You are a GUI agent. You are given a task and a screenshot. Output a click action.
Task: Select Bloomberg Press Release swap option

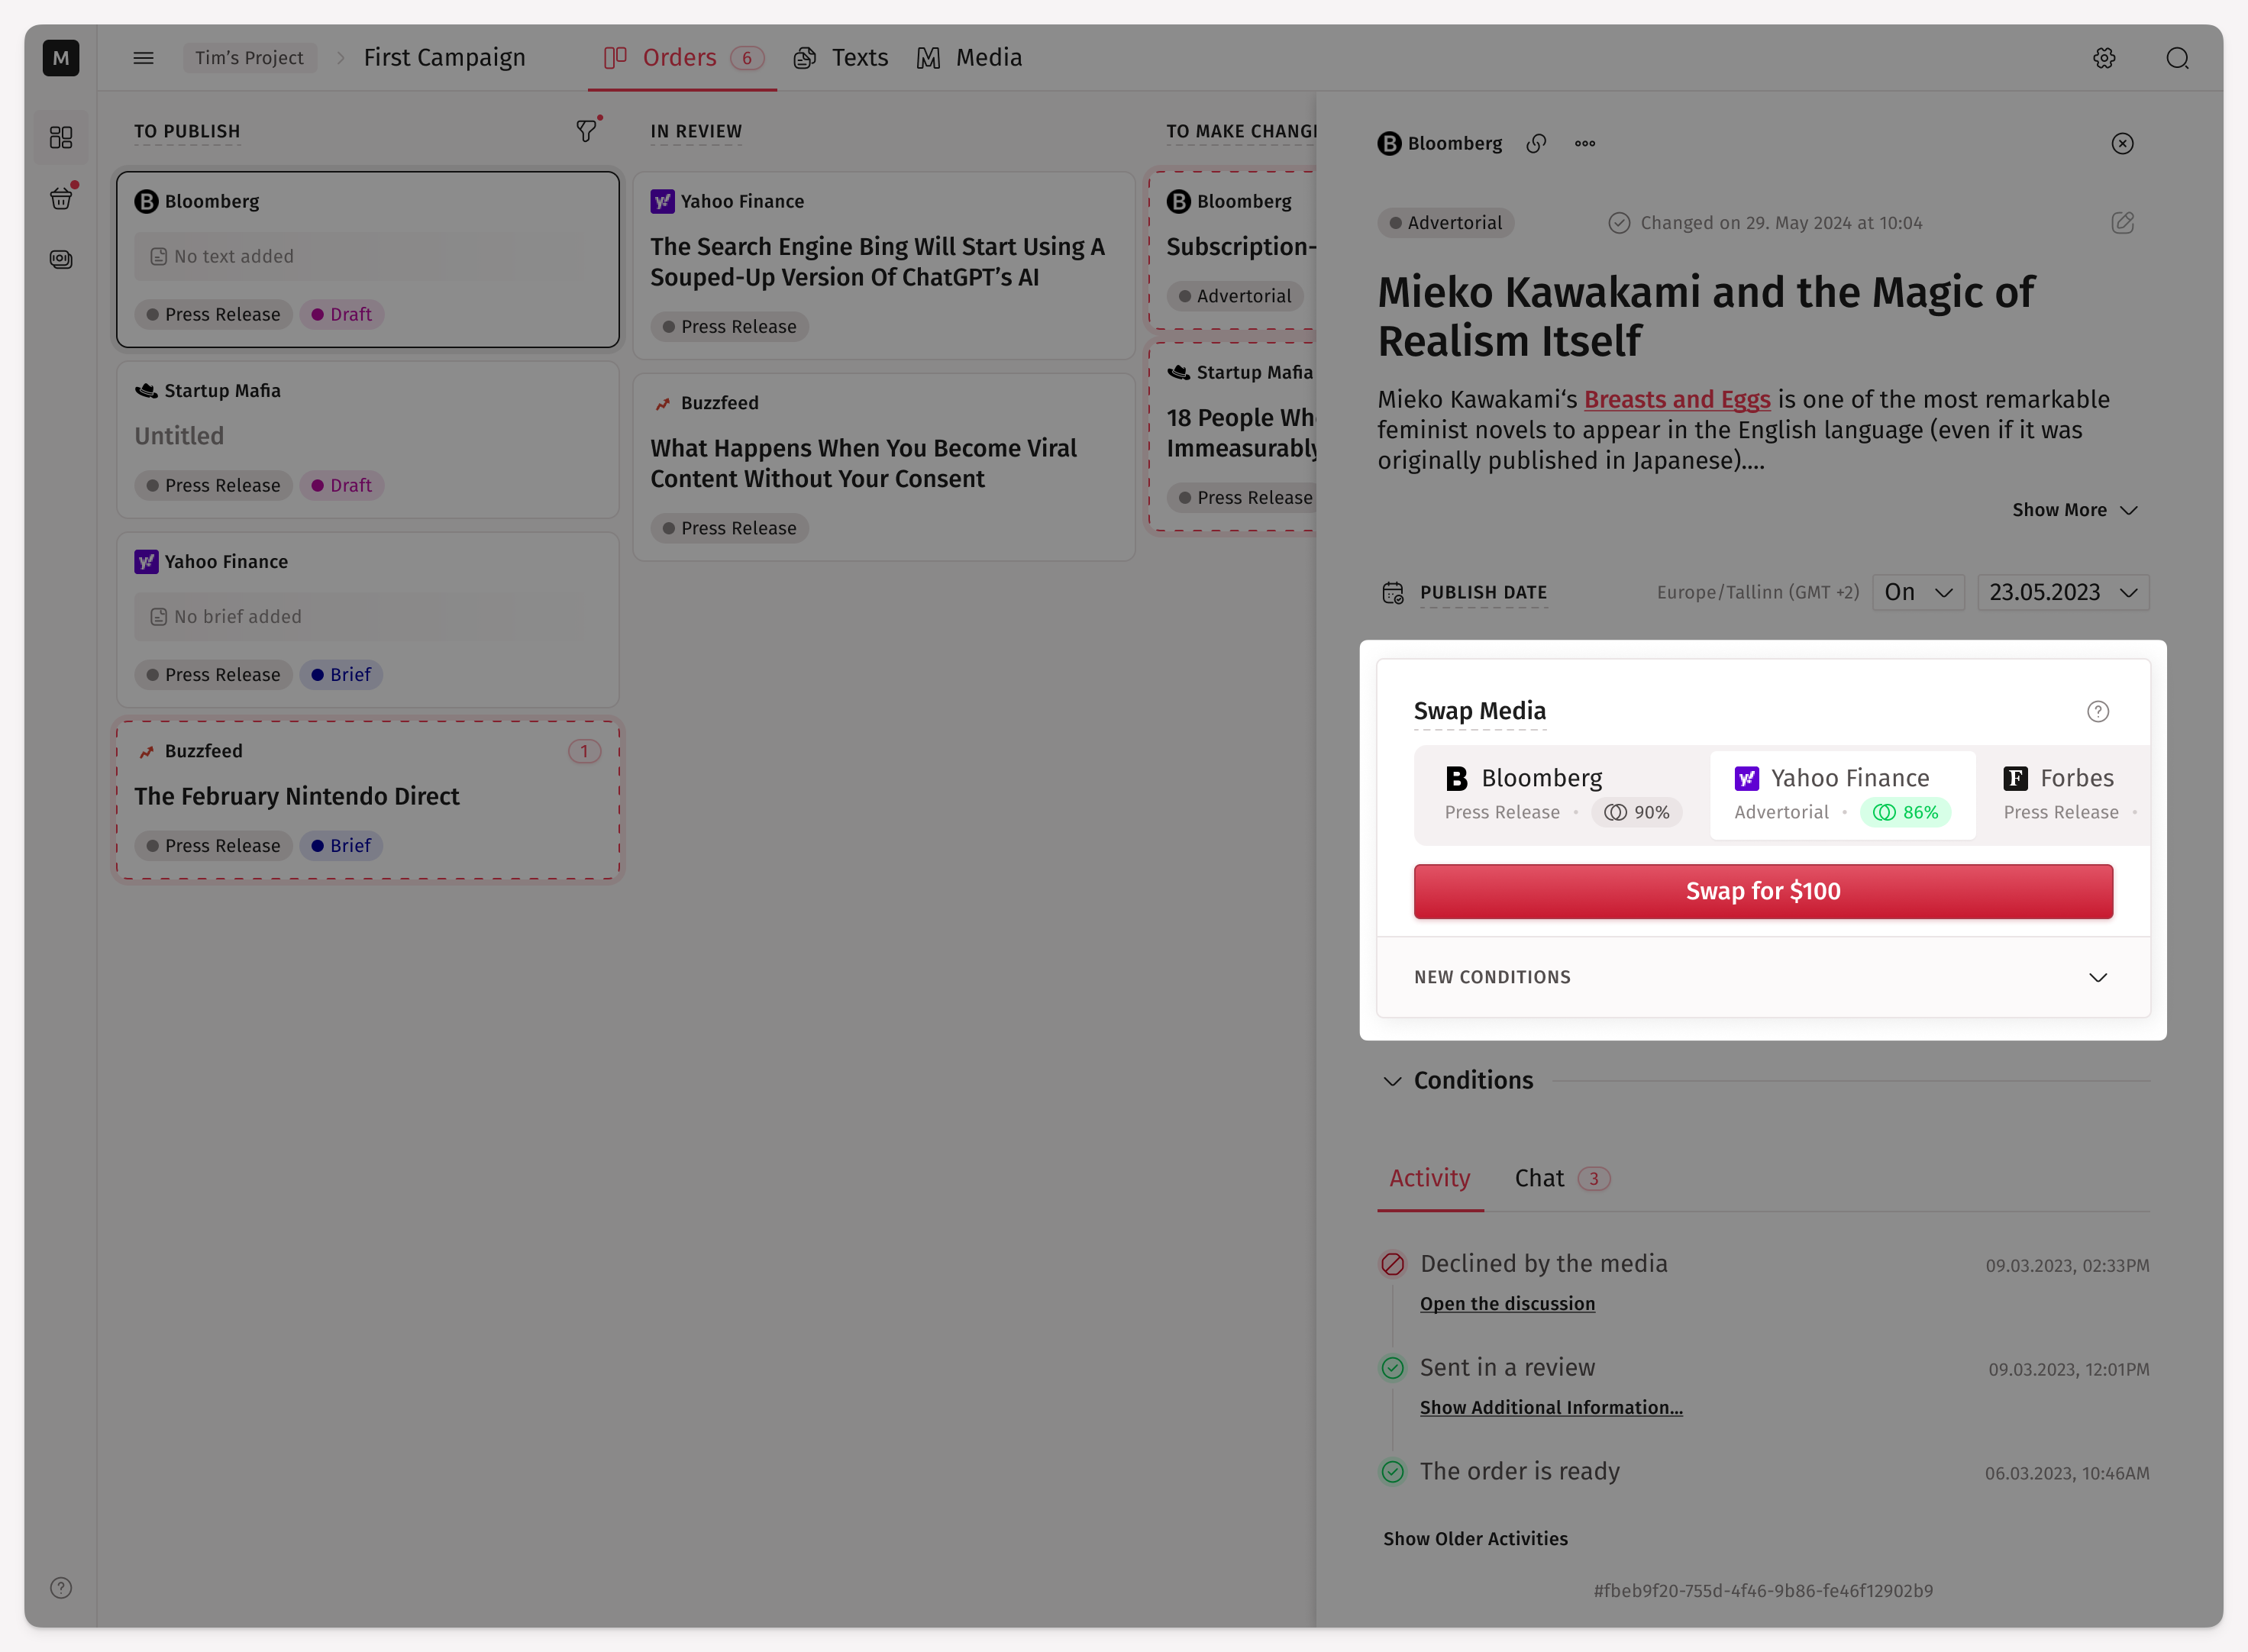click(1560, 794)
